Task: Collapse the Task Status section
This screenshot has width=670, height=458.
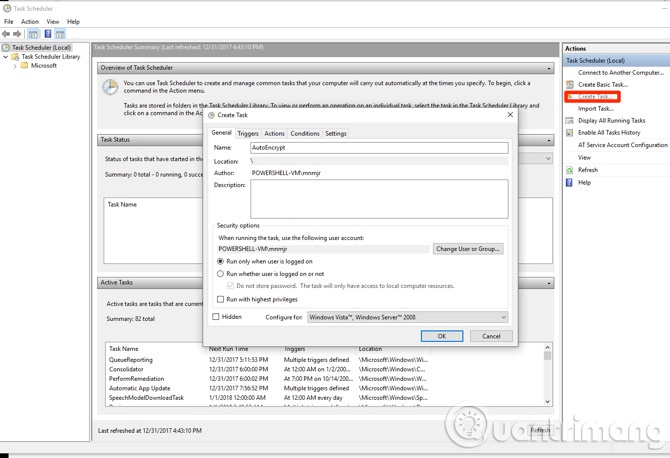Action: tap(549, 140)
